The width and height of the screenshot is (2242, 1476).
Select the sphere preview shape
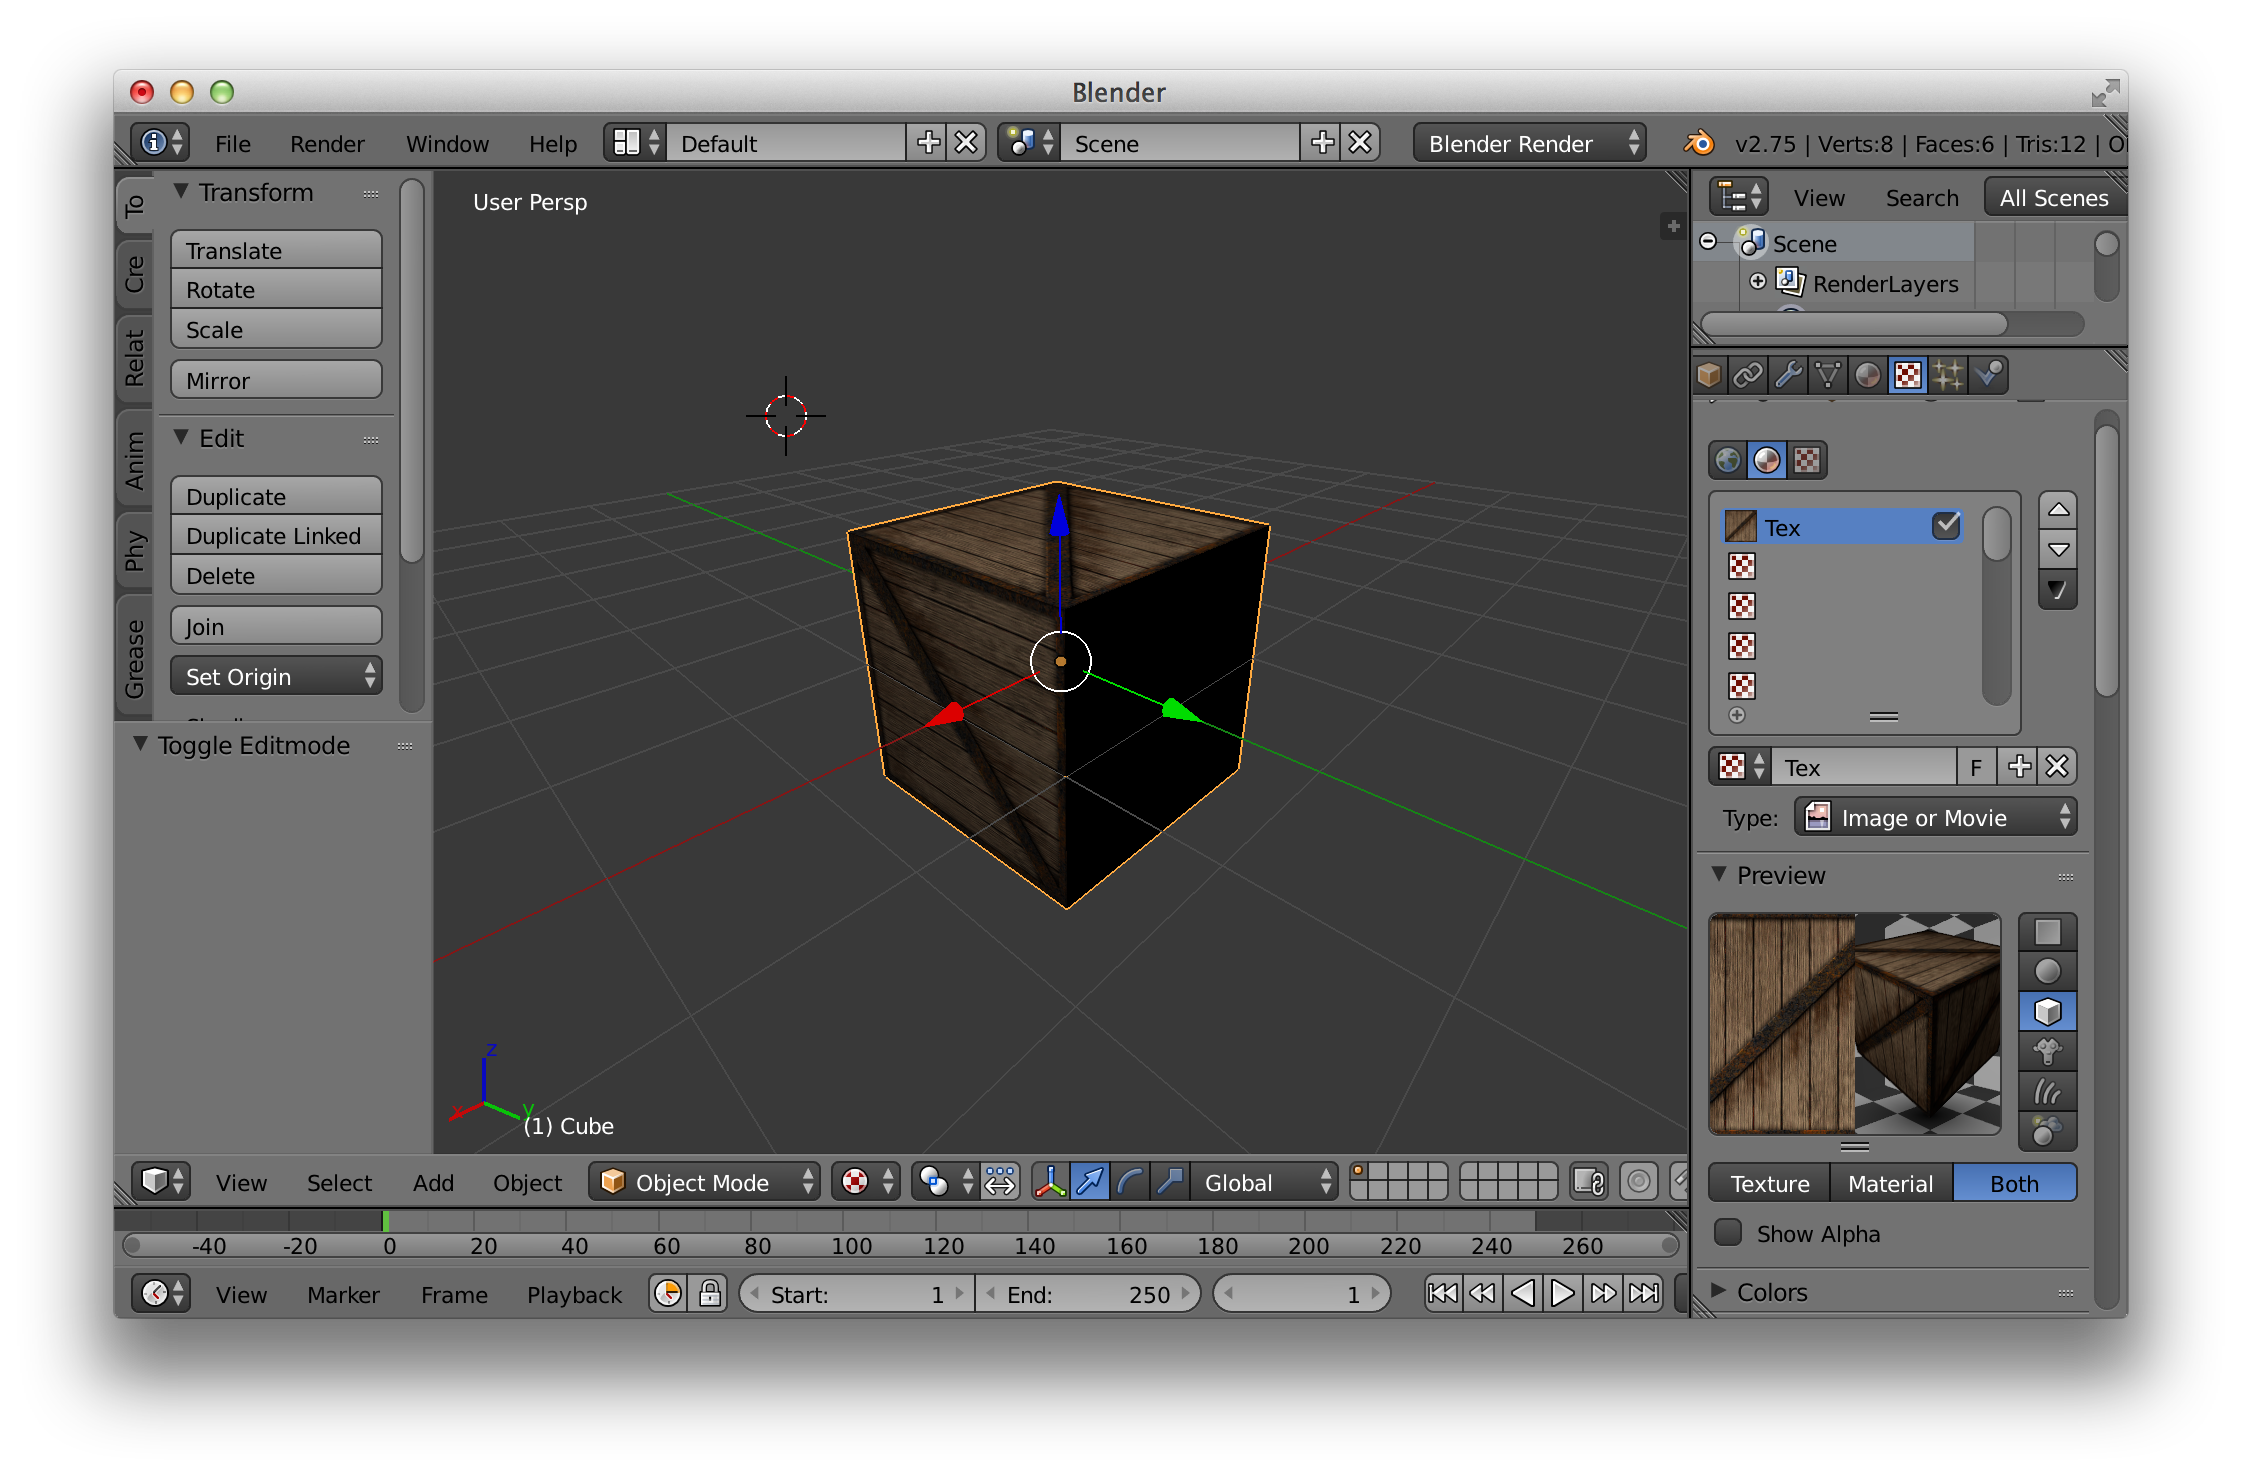pos(2047,972)
